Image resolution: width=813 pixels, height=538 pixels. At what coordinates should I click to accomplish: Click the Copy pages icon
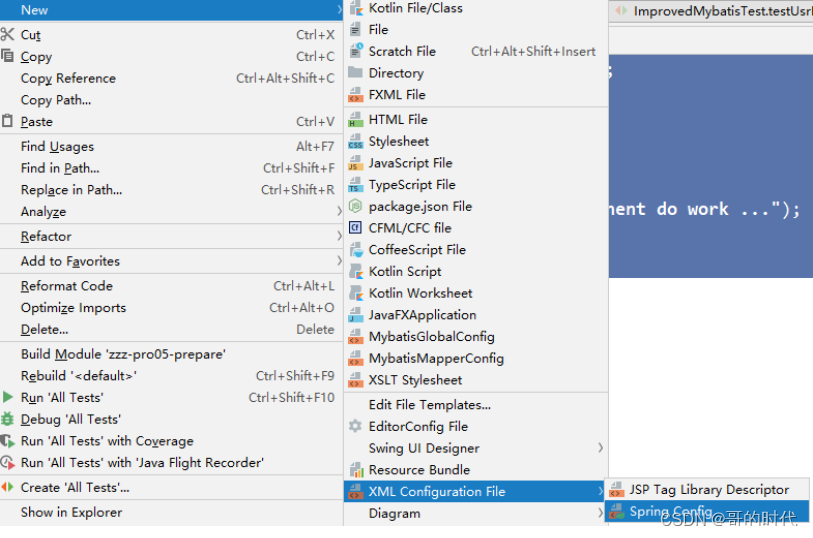point(7,55)
